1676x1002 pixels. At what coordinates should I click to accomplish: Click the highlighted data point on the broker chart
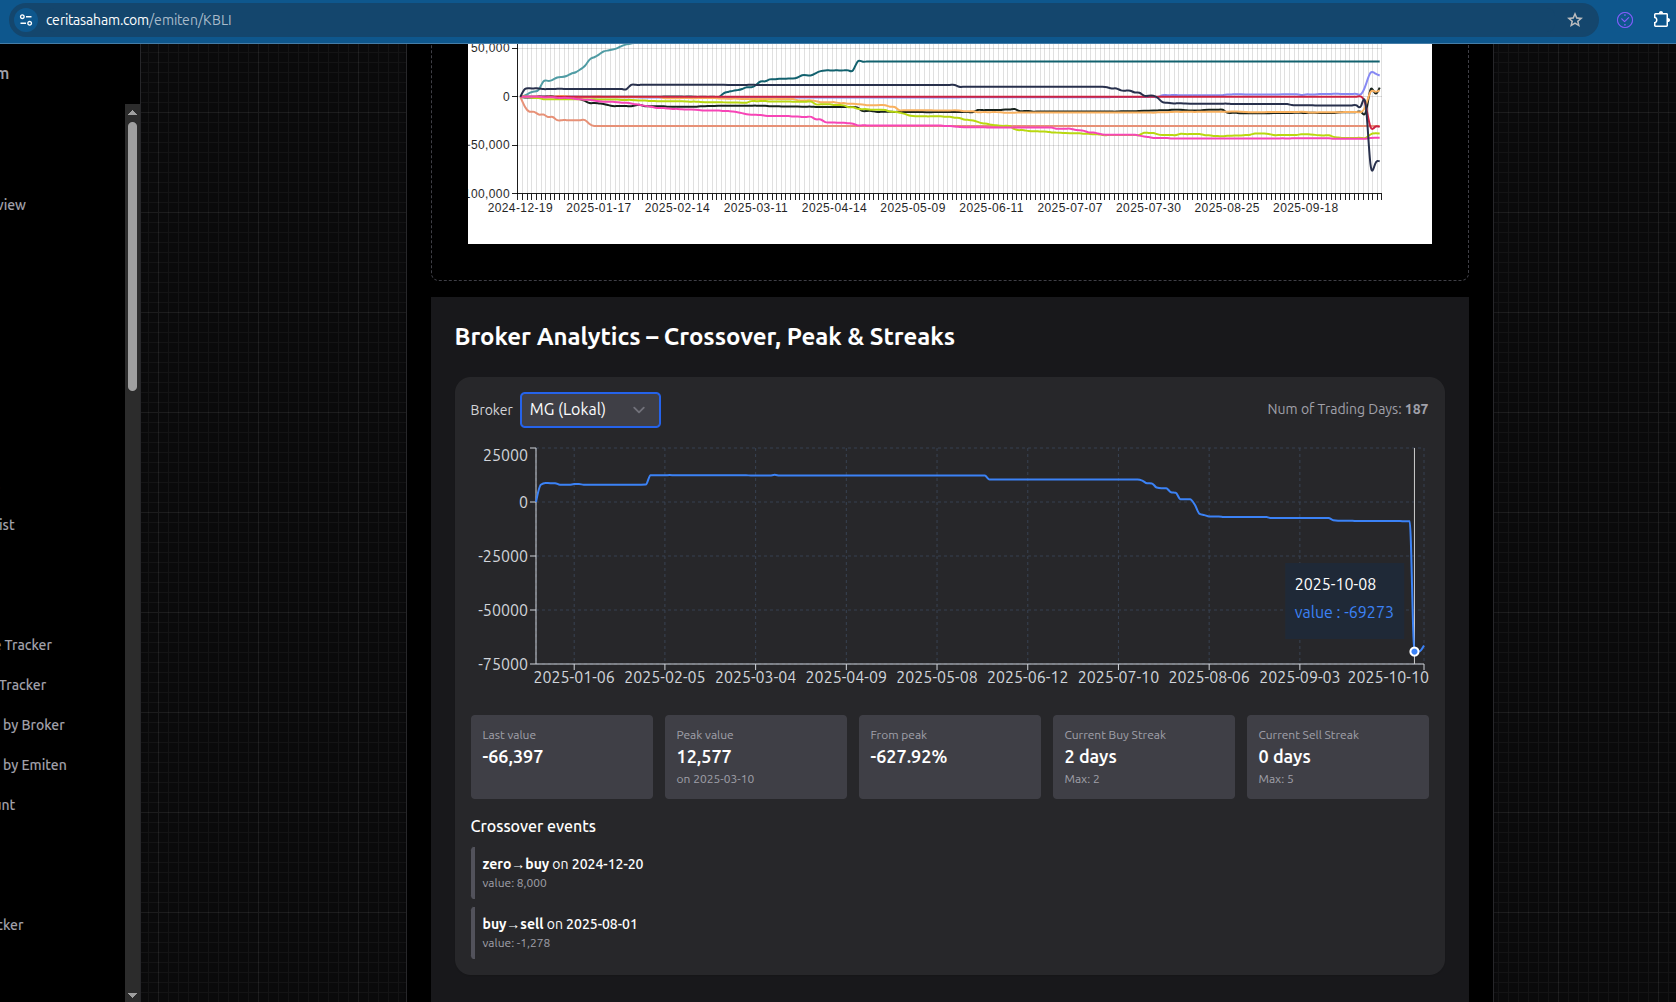1414,651
